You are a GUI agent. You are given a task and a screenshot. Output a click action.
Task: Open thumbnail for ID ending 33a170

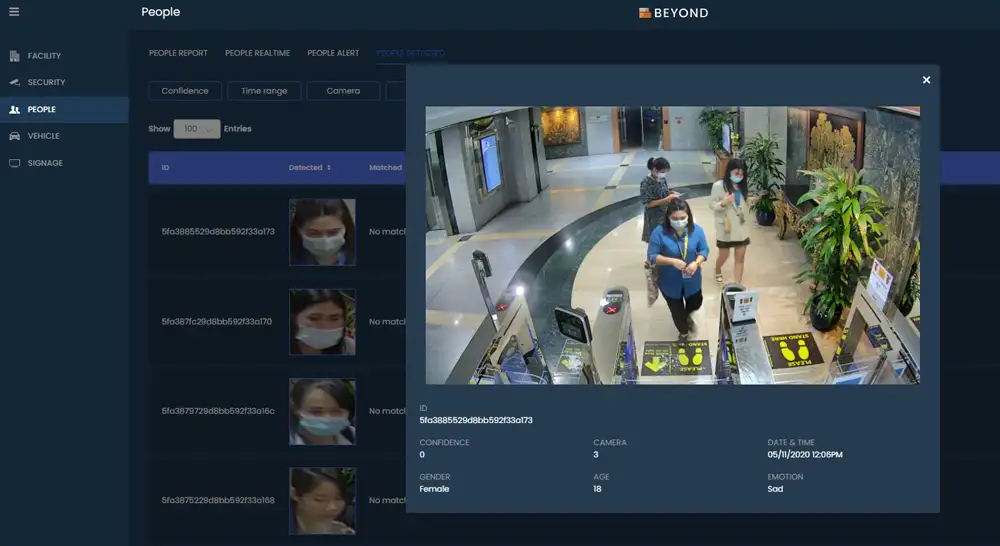click(x=322, y=322)
